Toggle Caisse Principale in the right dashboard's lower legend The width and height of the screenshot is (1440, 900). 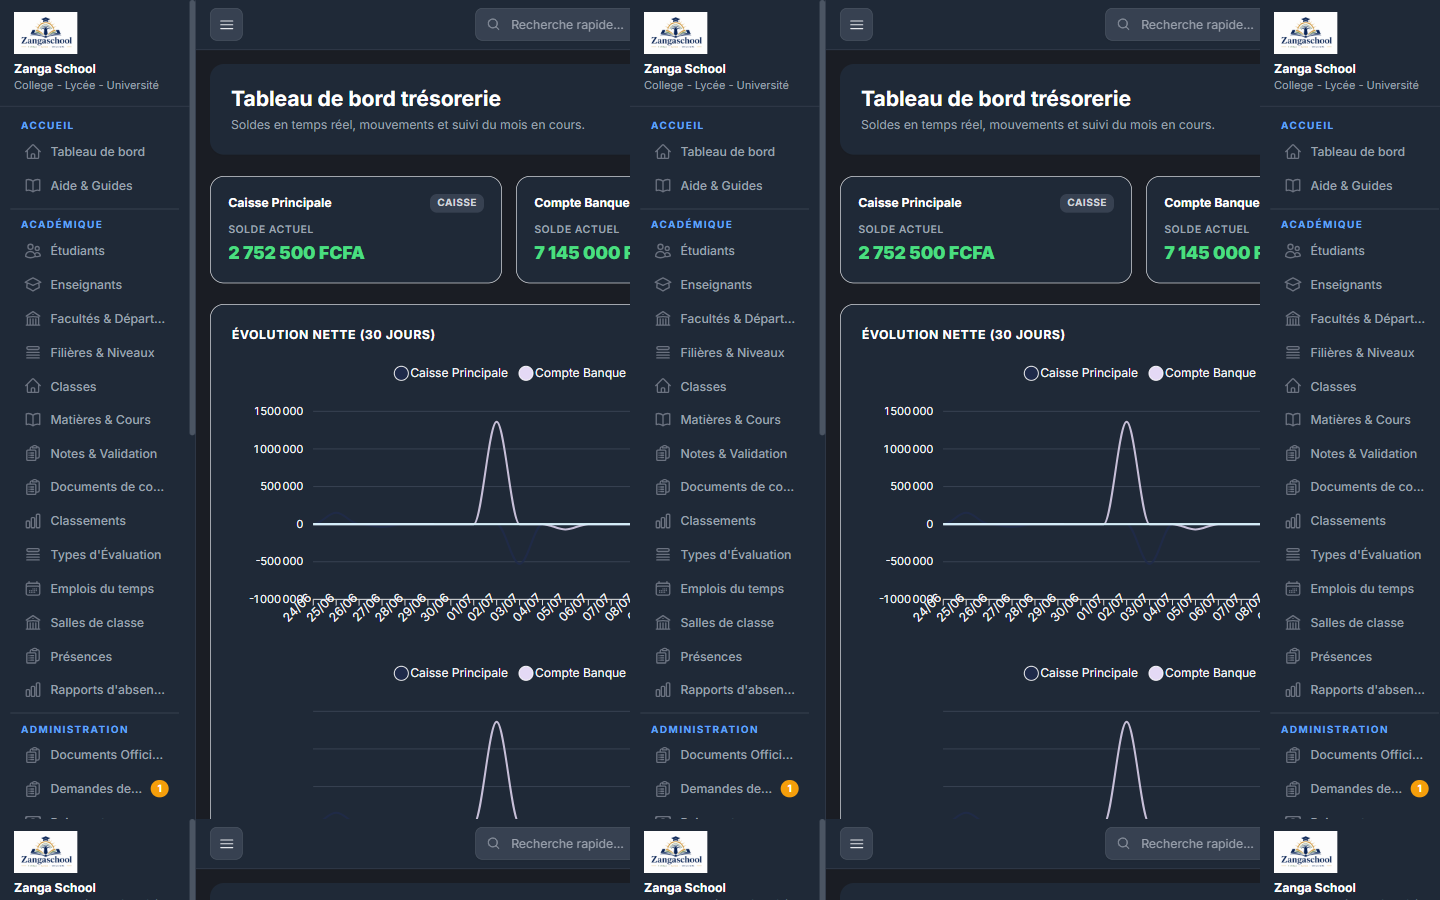[x=1081, y=673]
